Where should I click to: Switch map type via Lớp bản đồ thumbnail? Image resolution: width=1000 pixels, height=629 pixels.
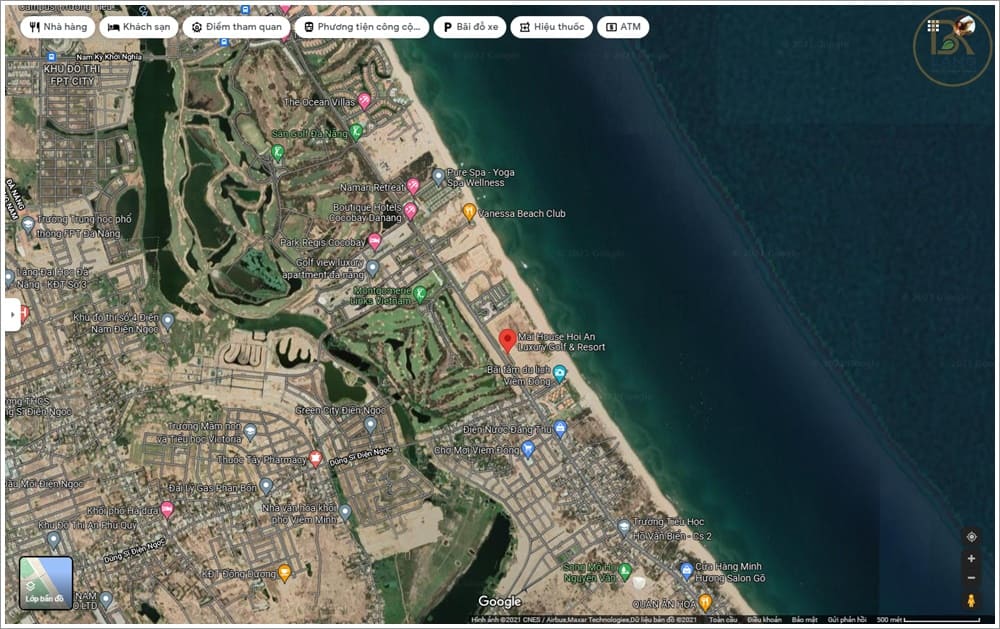45,582
